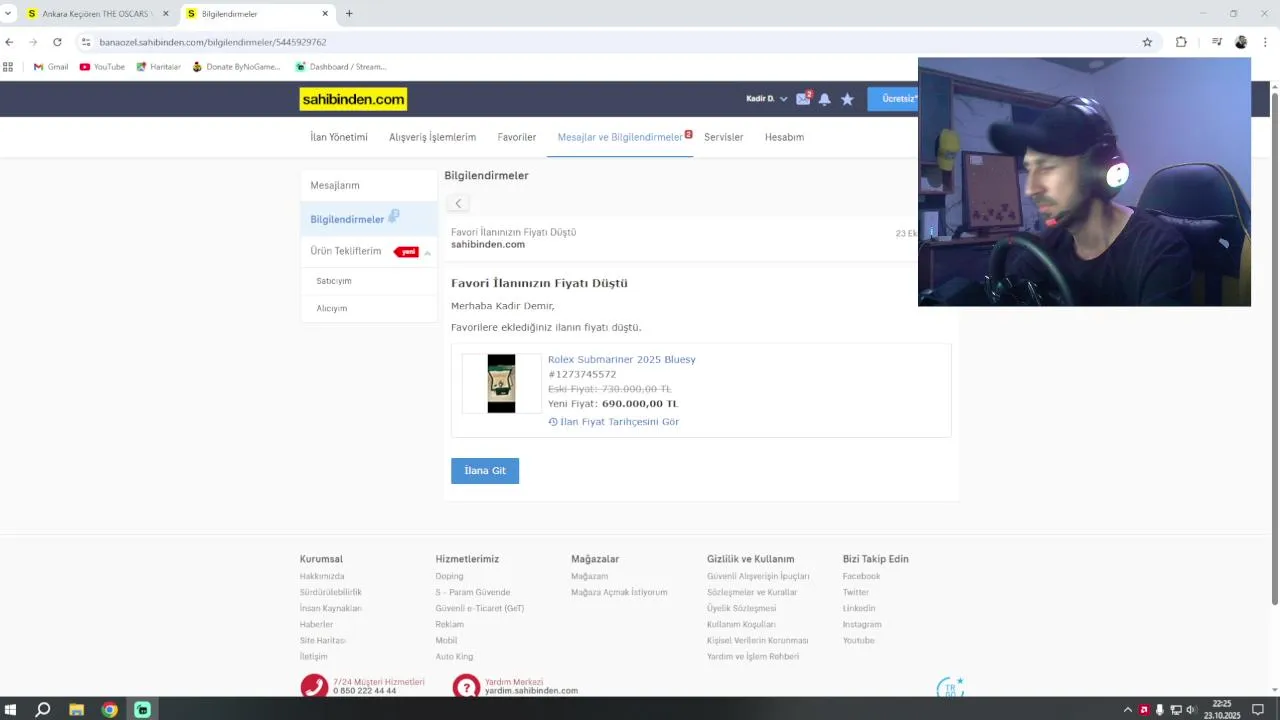This screenshot has width=1280, height=720.
Task: Select Alıcıyım in the sidebar
Action: click(369, 308)
